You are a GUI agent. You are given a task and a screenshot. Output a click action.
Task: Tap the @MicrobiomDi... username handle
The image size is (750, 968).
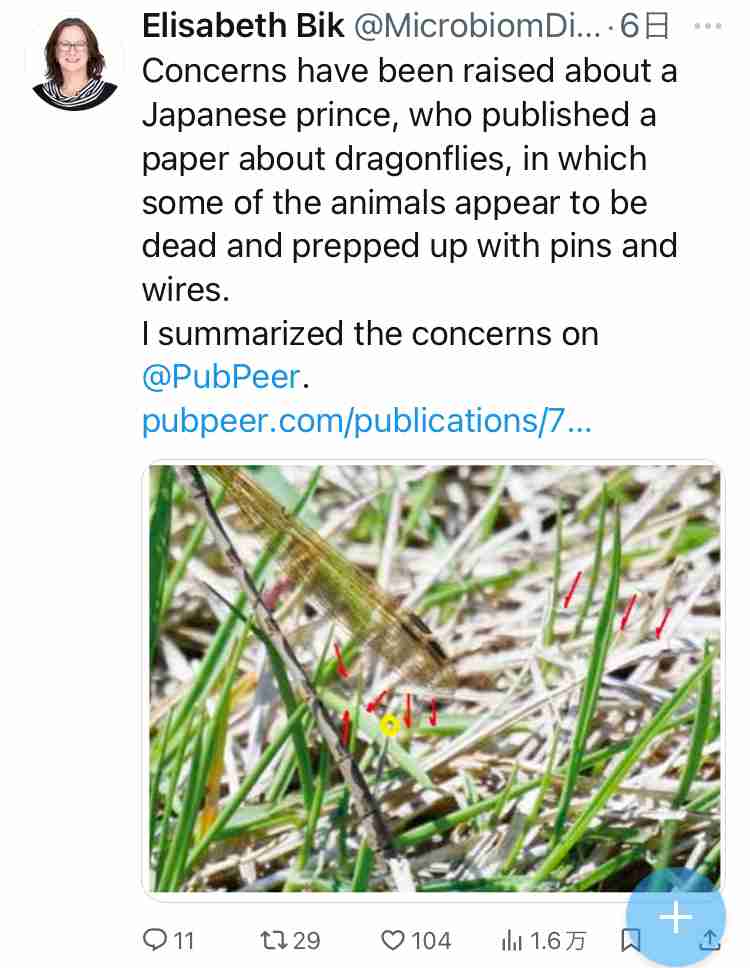(x=478, y=27)
